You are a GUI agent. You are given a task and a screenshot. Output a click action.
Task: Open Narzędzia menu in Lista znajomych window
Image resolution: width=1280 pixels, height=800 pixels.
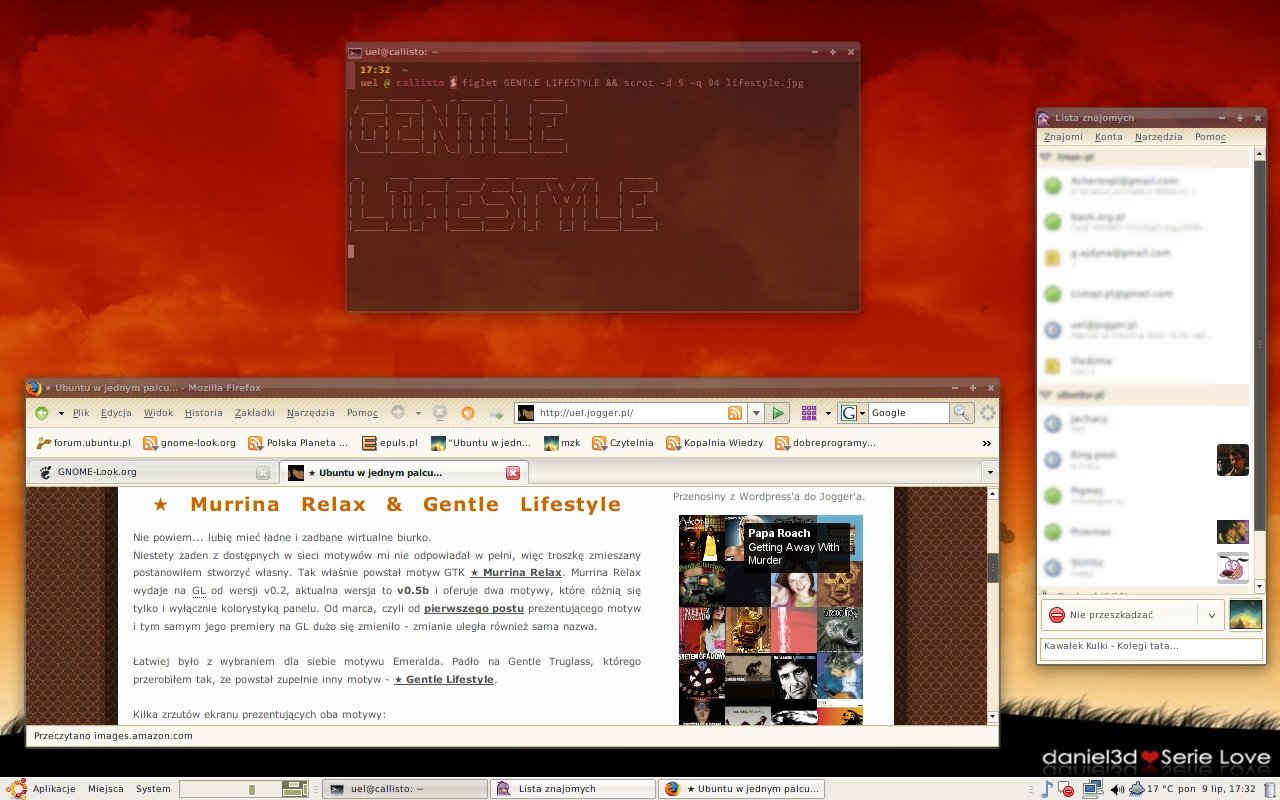point(1158,137)
